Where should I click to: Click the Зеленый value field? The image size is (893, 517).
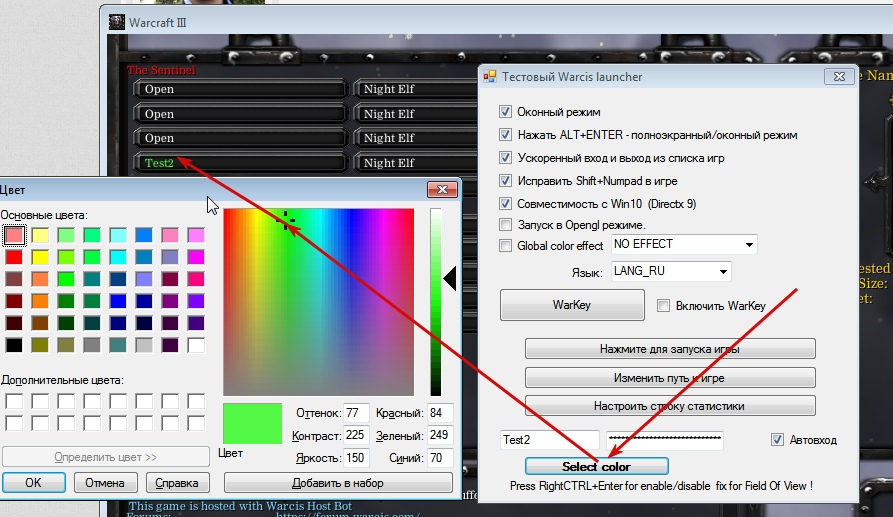(440, 436)
